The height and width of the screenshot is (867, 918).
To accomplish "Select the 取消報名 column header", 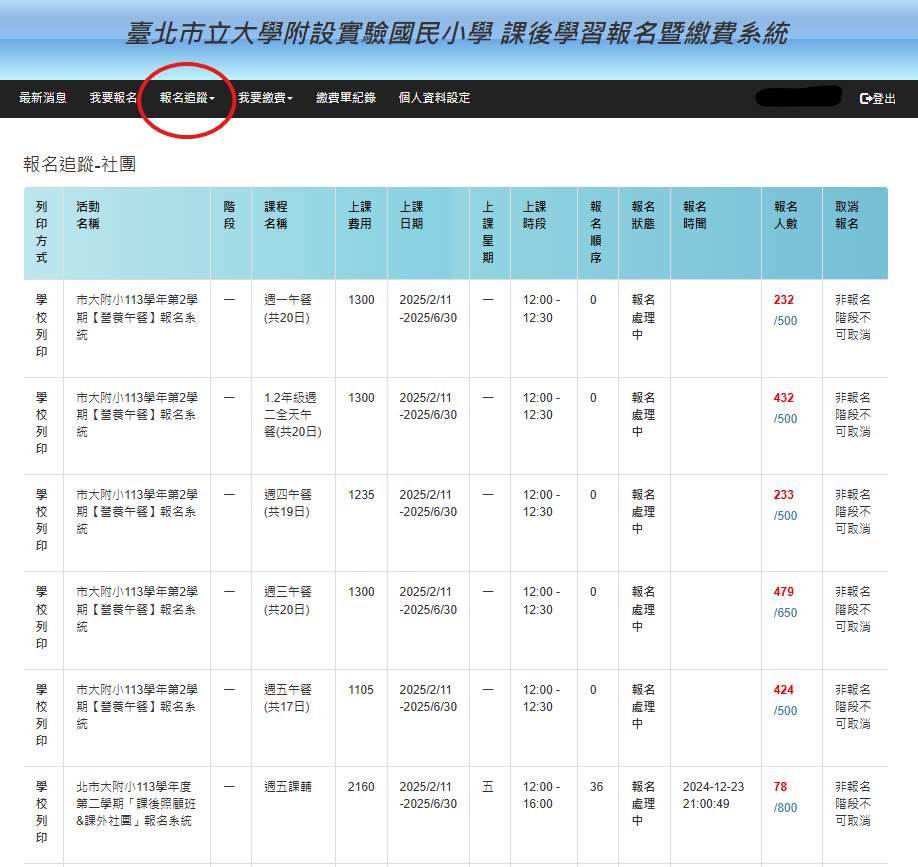I will (847, 215).
